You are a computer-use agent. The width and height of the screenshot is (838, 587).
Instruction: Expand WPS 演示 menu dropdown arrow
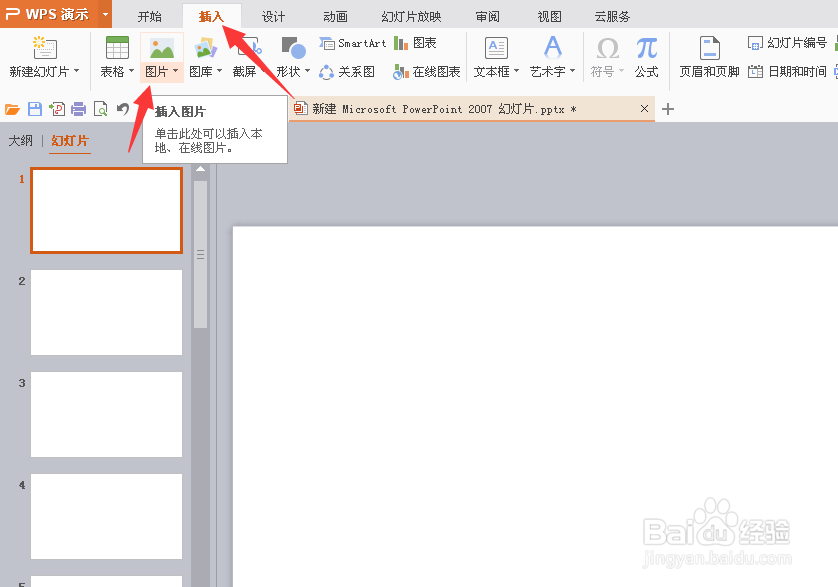click(x=105, y=14)
